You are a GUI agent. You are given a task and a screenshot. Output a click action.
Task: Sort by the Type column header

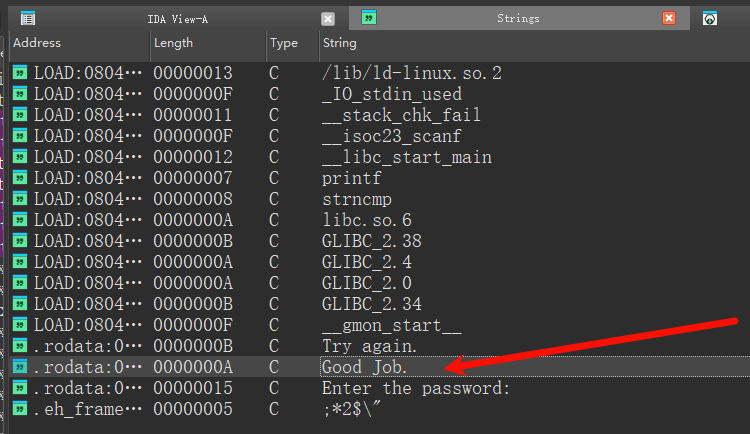click(x=284, y=43)
